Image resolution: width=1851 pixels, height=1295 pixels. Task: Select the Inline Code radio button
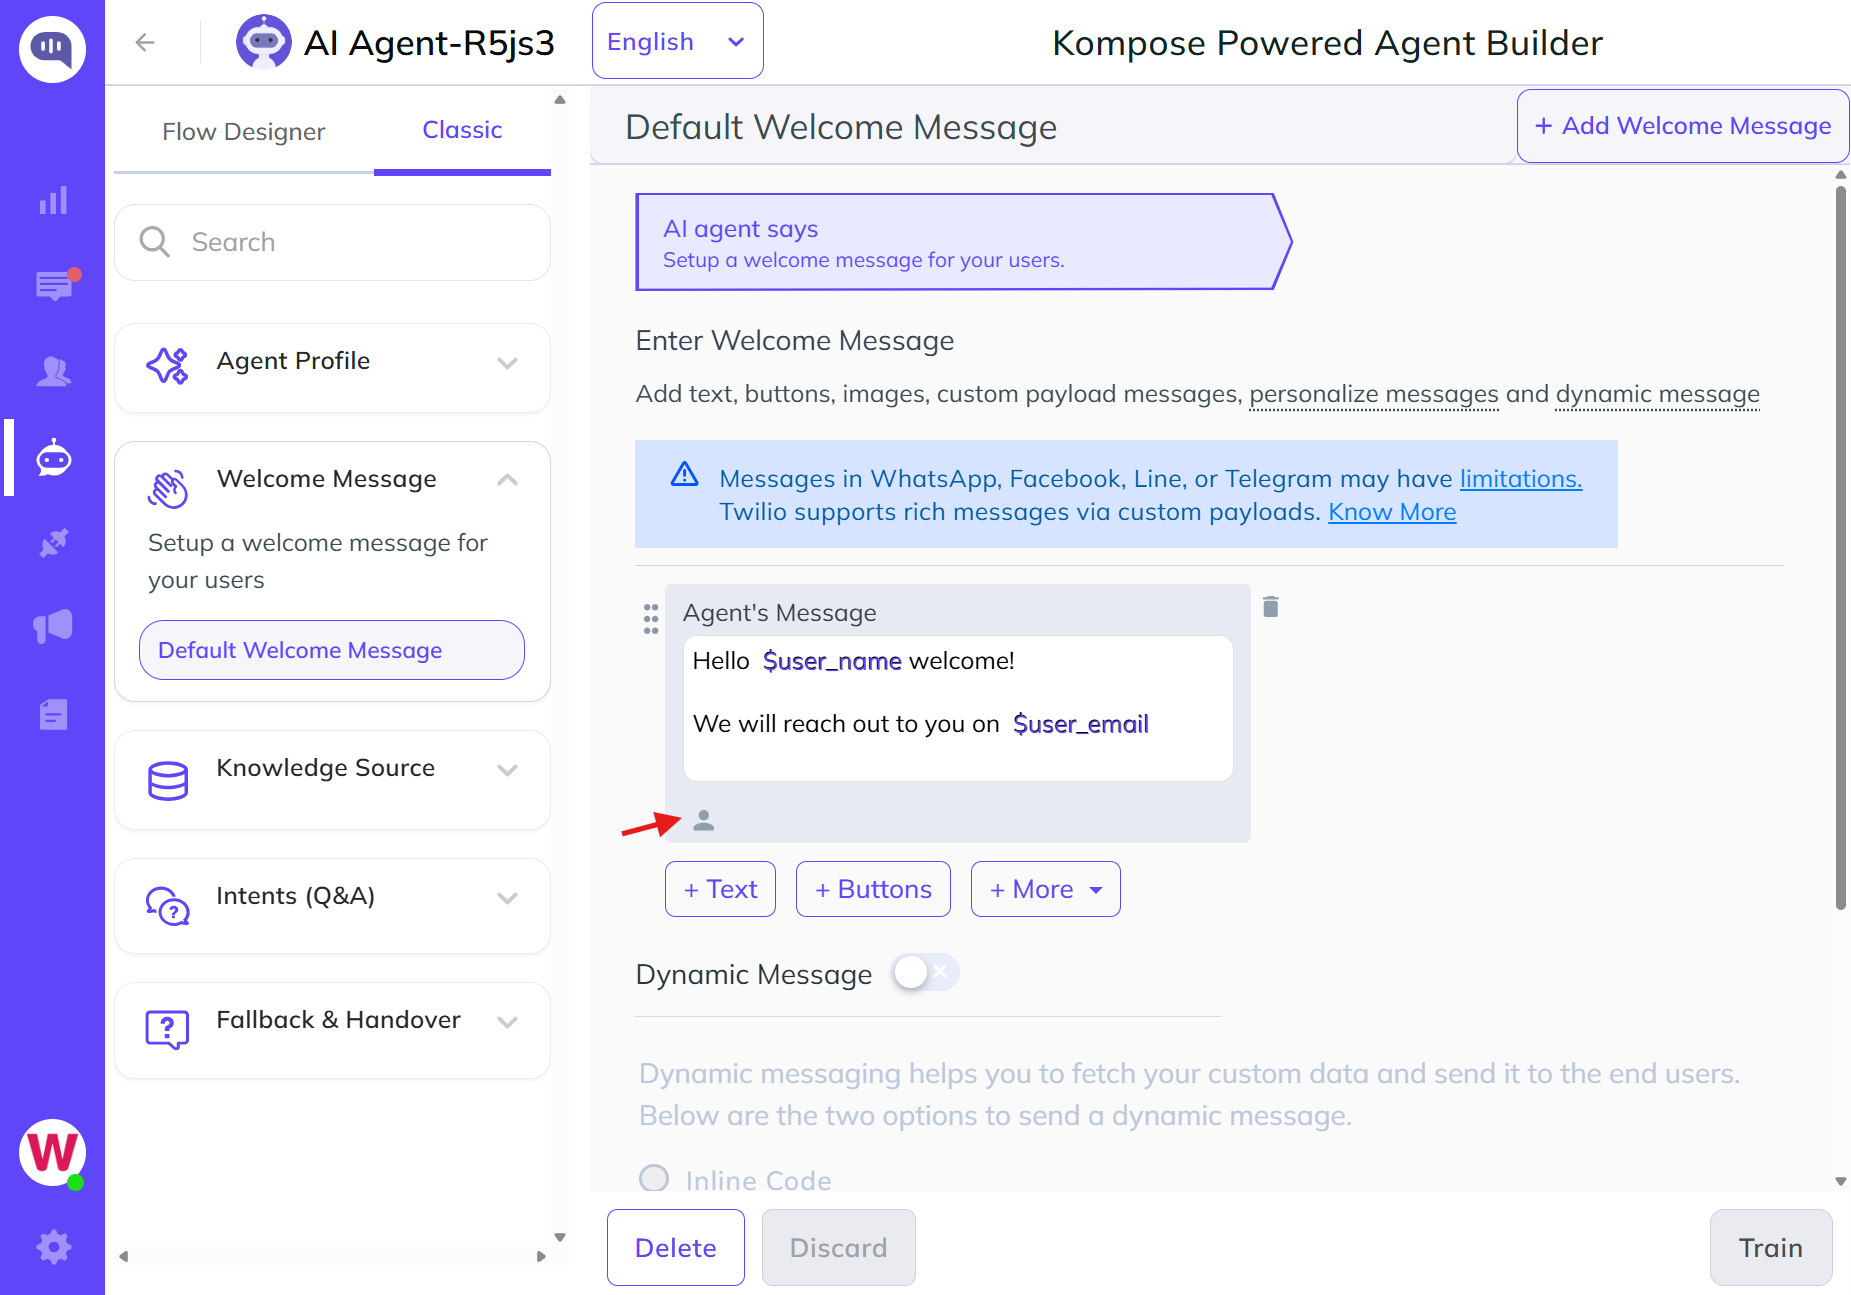654,1178
